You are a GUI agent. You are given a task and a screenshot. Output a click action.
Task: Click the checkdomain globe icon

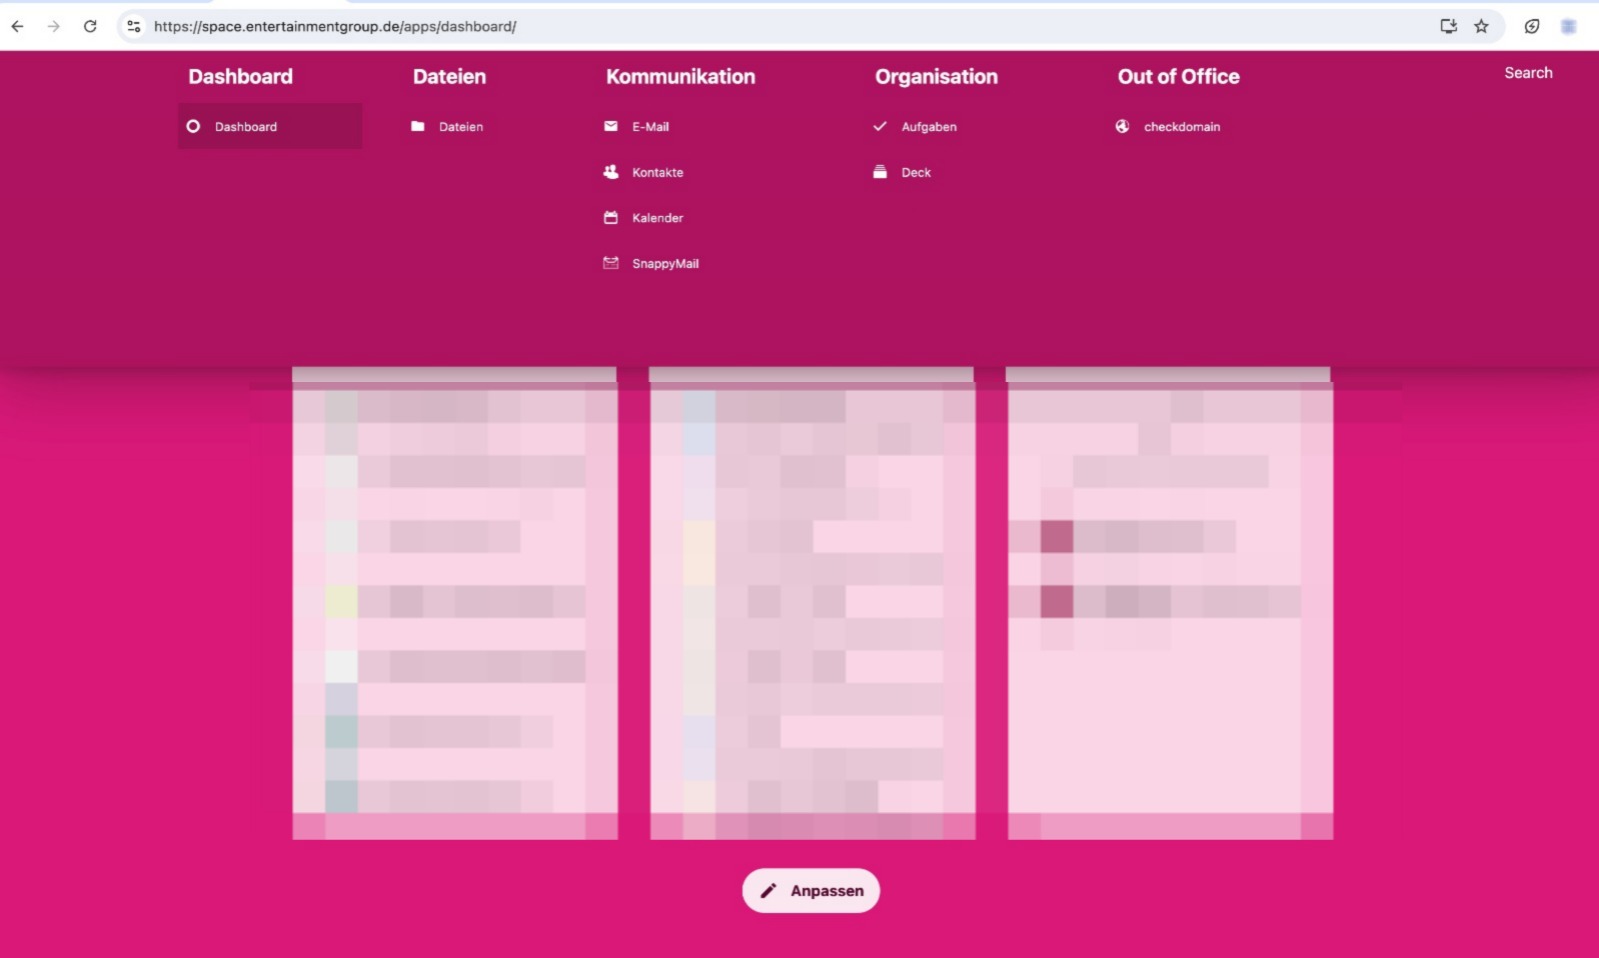pos(1122,126)
